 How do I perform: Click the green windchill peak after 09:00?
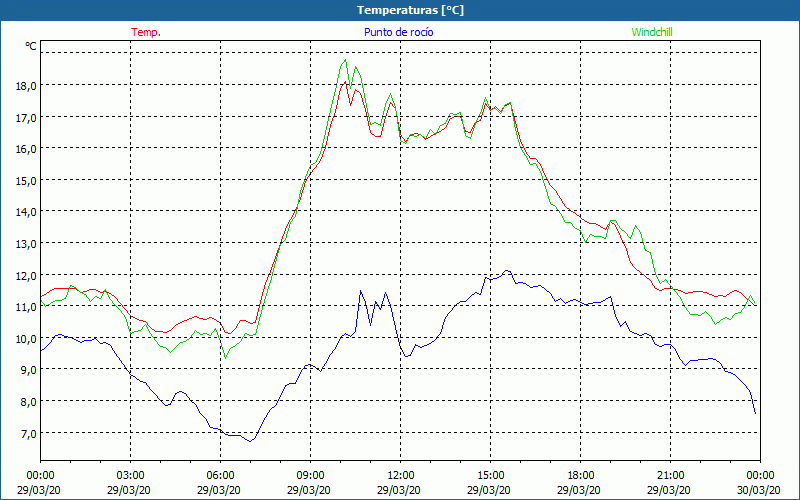(x=345, y=60)
